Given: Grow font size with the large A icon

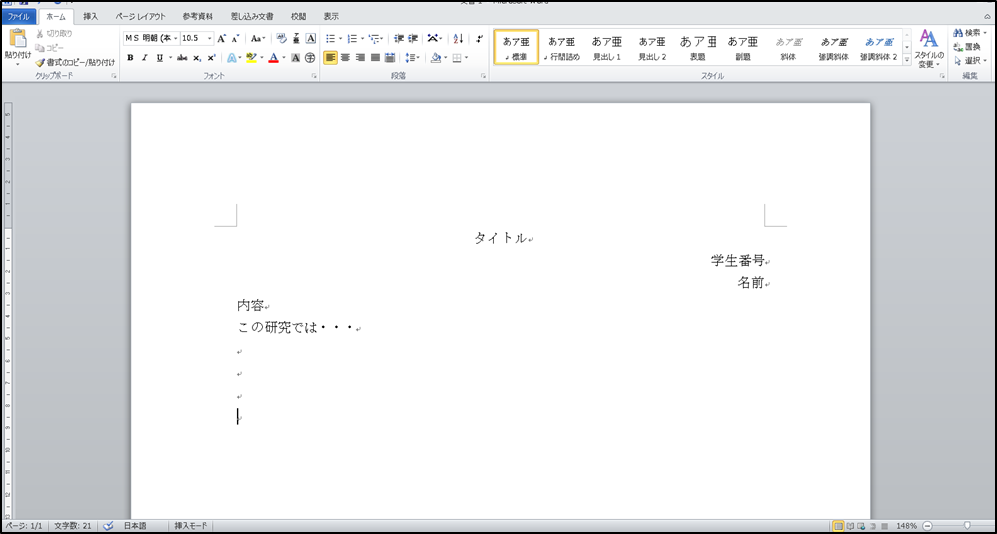Looking at the screenshot, I should tap(221, 39).
